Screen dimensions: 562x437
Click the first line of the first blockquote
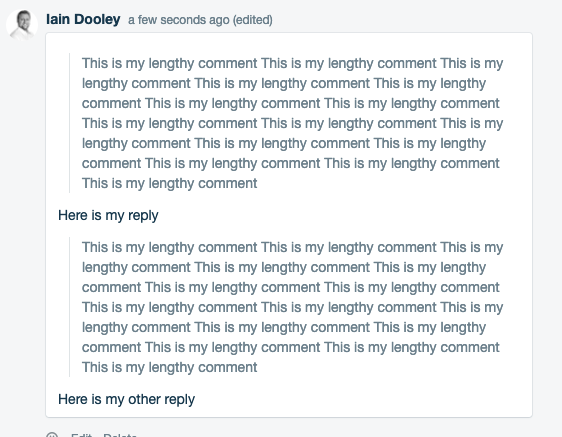click(x=292, y=63)
